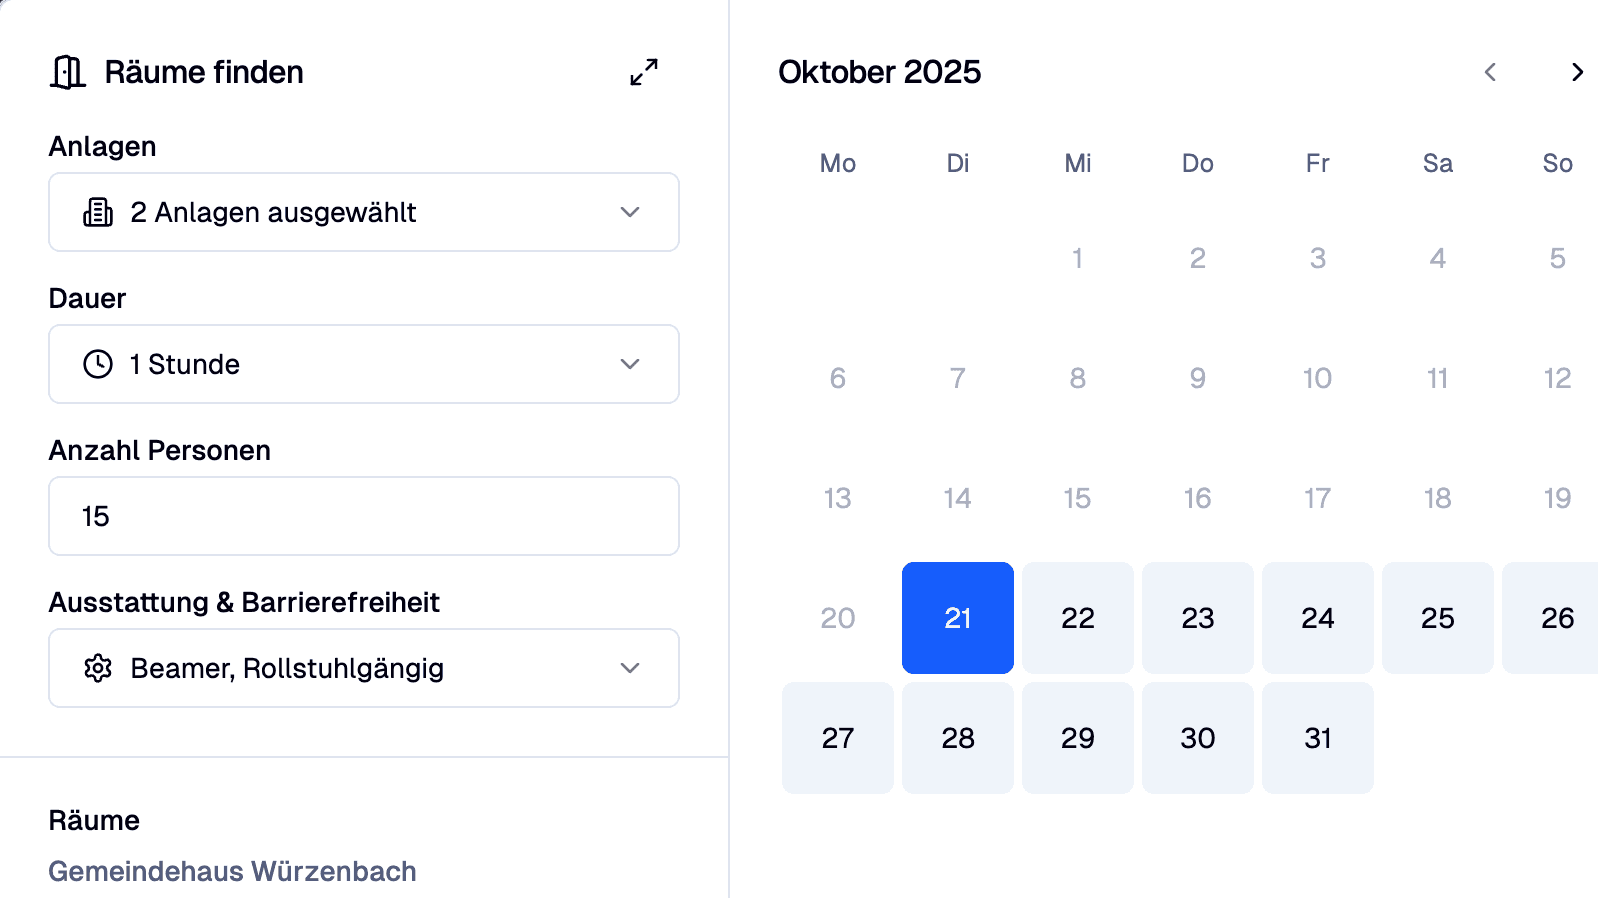Open the Gemeindehaus Würzenbach link

click(x=233, y=871)
